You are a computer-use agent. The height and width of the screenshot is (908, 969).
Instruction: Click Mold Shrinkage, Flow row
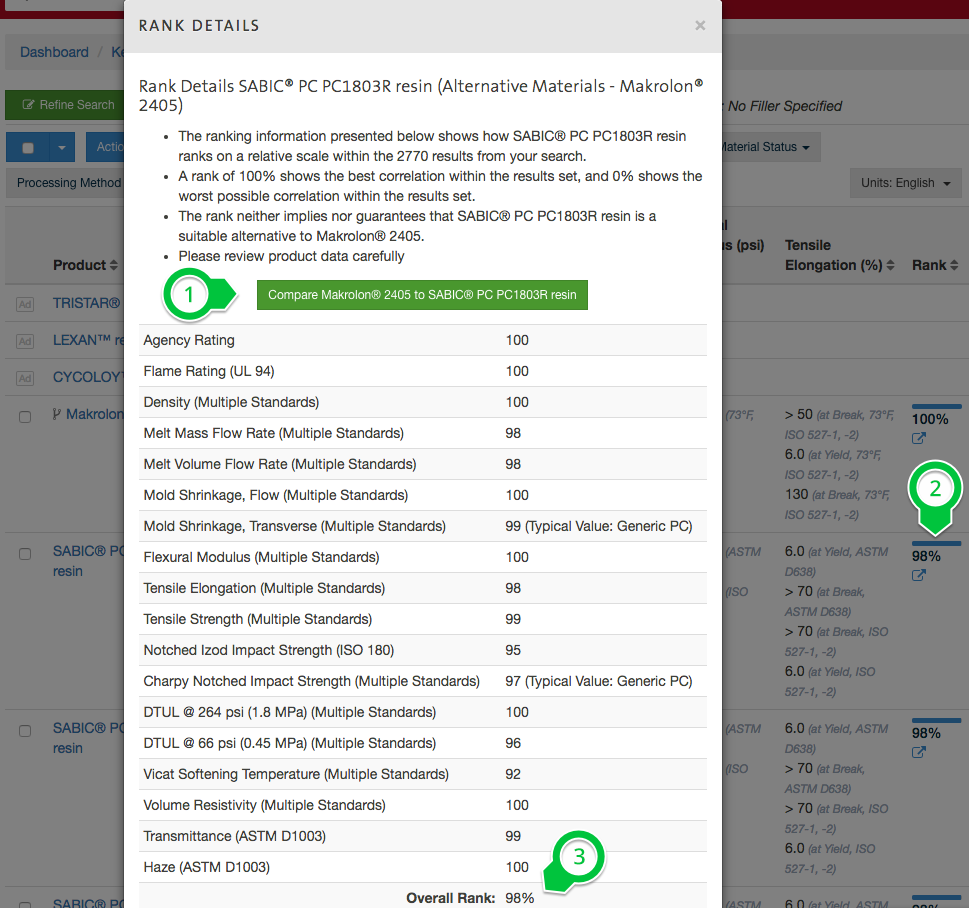[x=423, y=494]
